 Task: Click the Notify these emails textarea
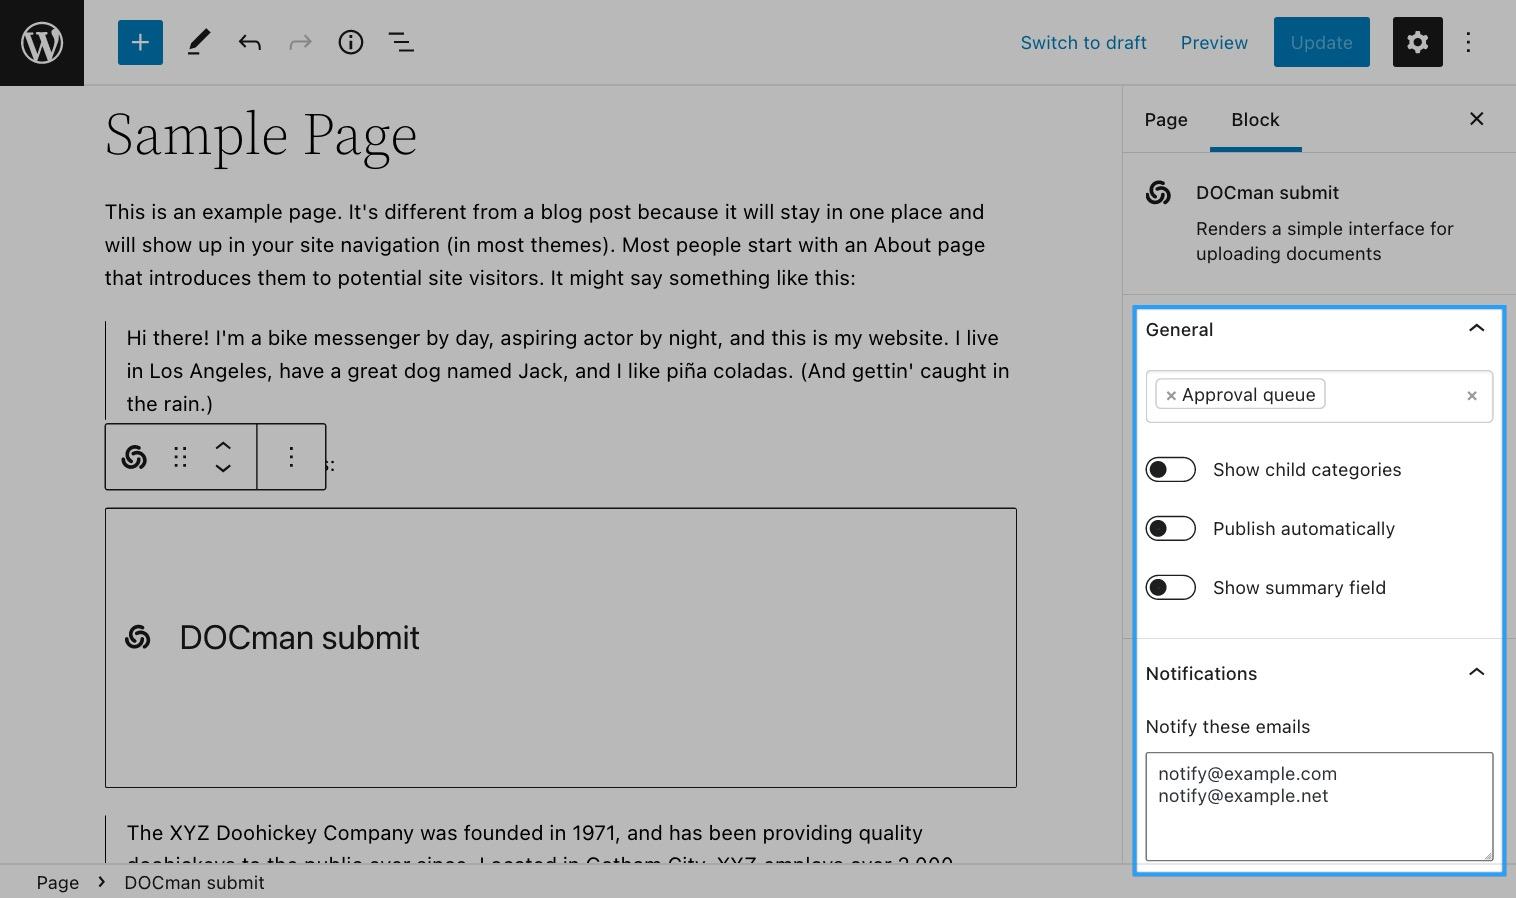pos(1319,806)
